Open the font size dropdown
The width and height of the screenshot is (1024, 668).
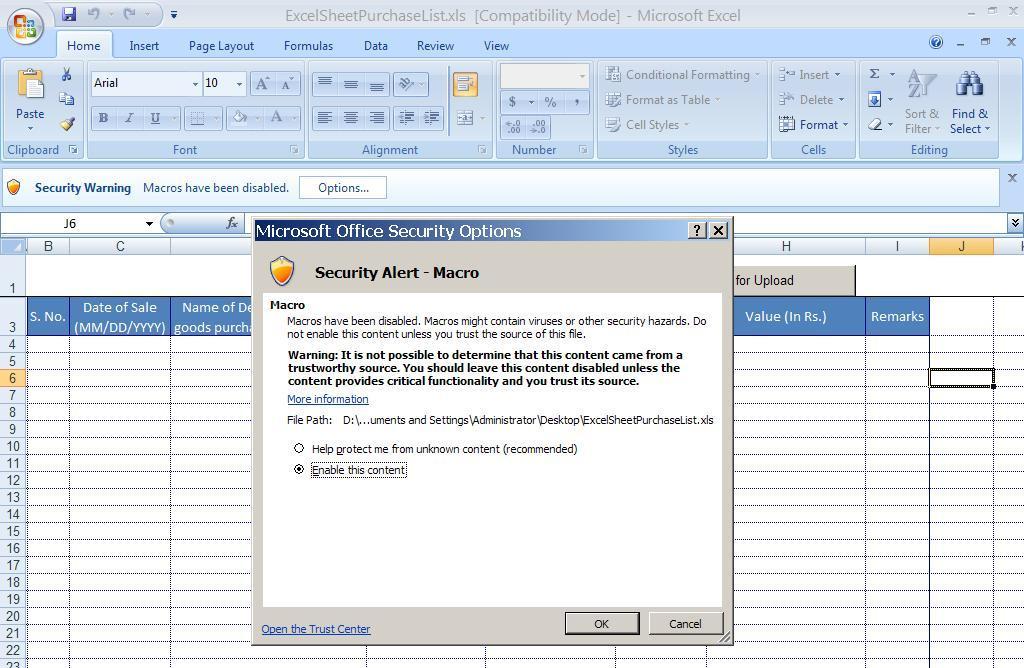coord(239,84)
